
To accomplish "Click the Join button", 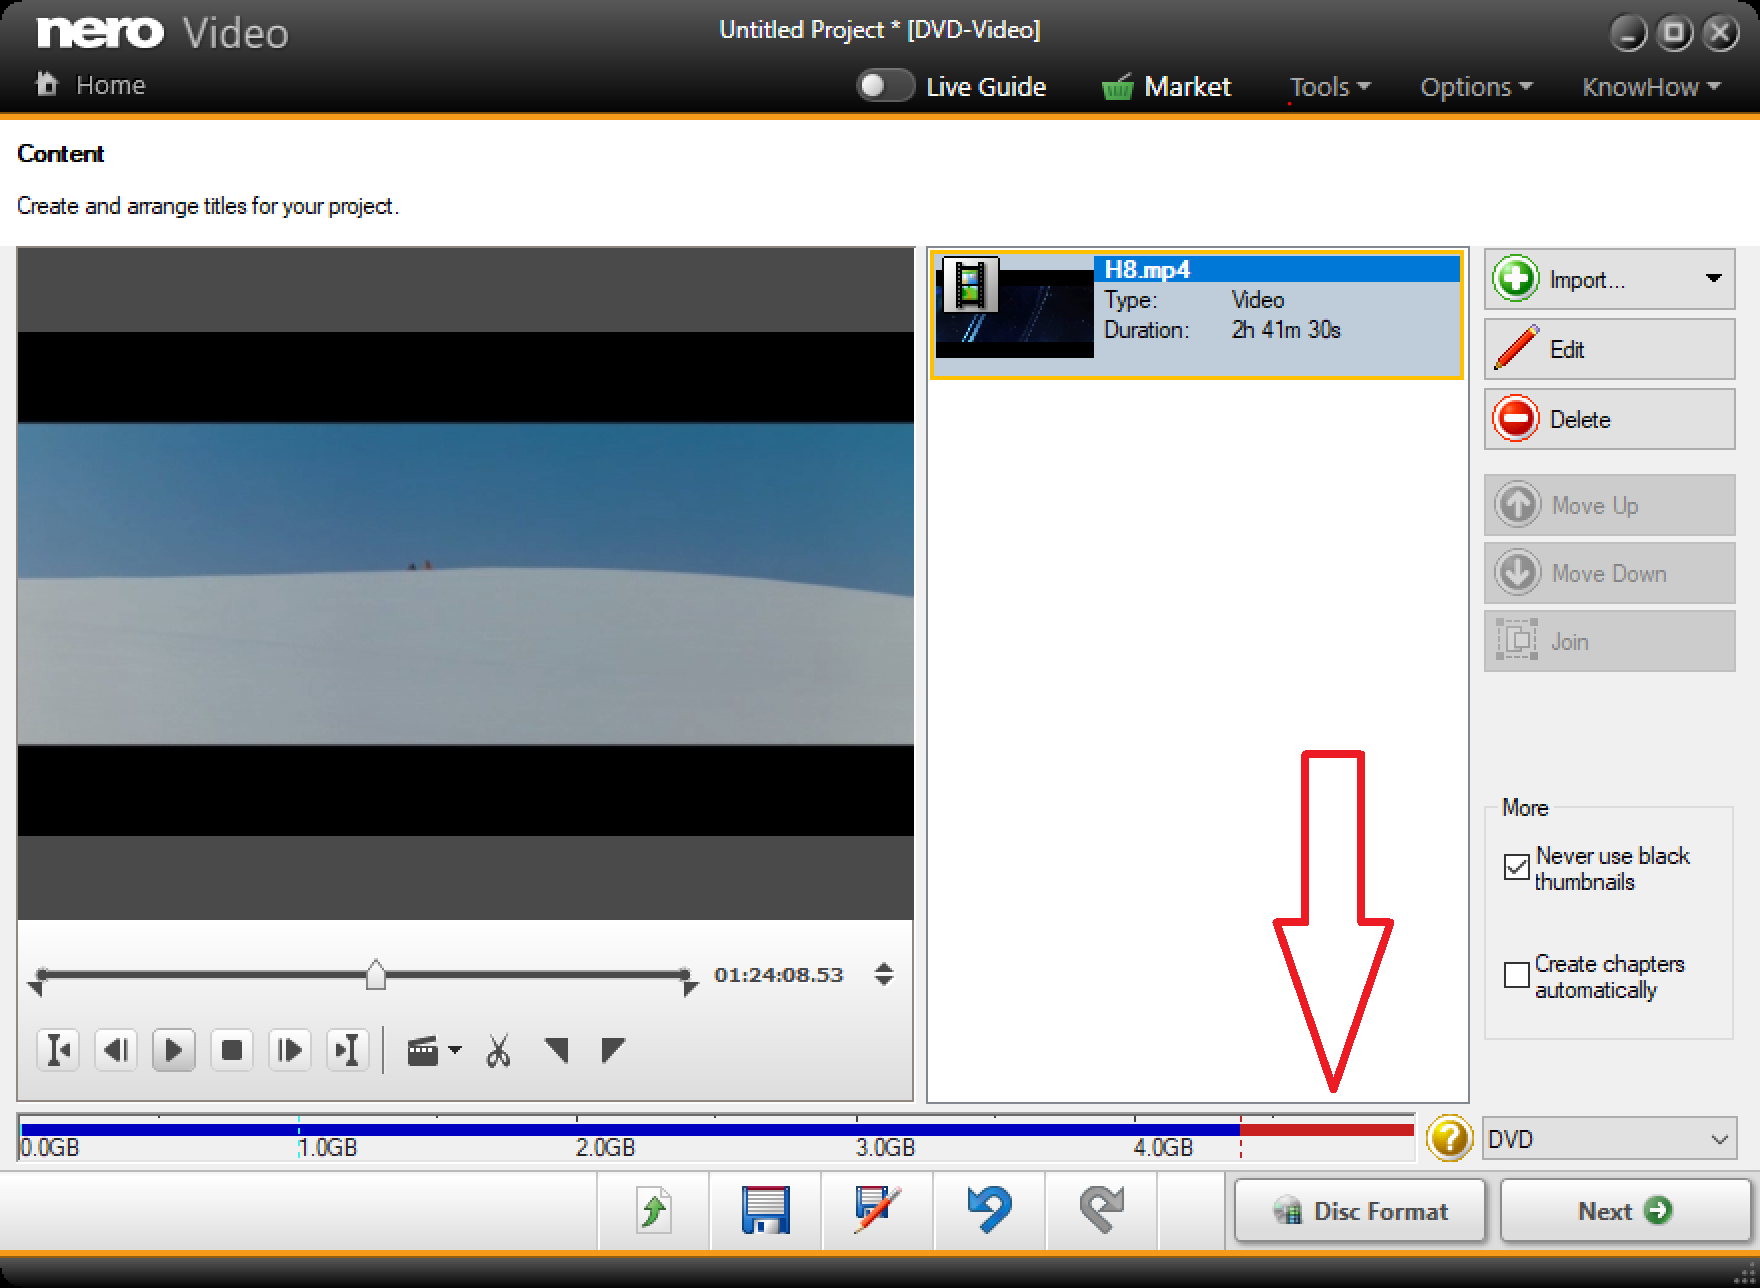I will 1609,641.
